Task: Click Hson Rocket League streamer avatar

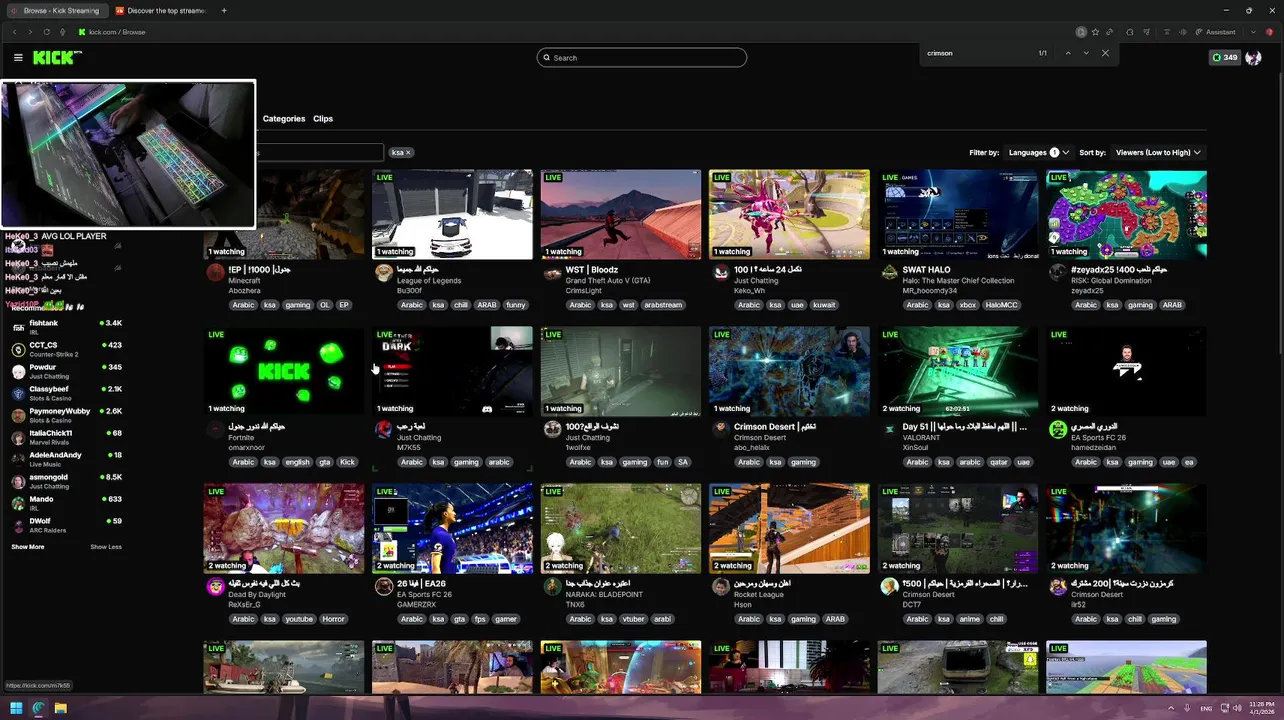Action: [x=721, y=587]
